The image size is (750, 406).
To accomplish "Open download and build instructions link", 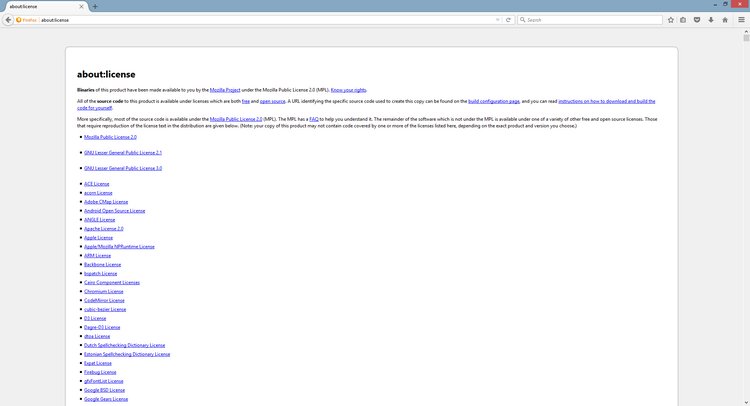I will coord(607,101).
